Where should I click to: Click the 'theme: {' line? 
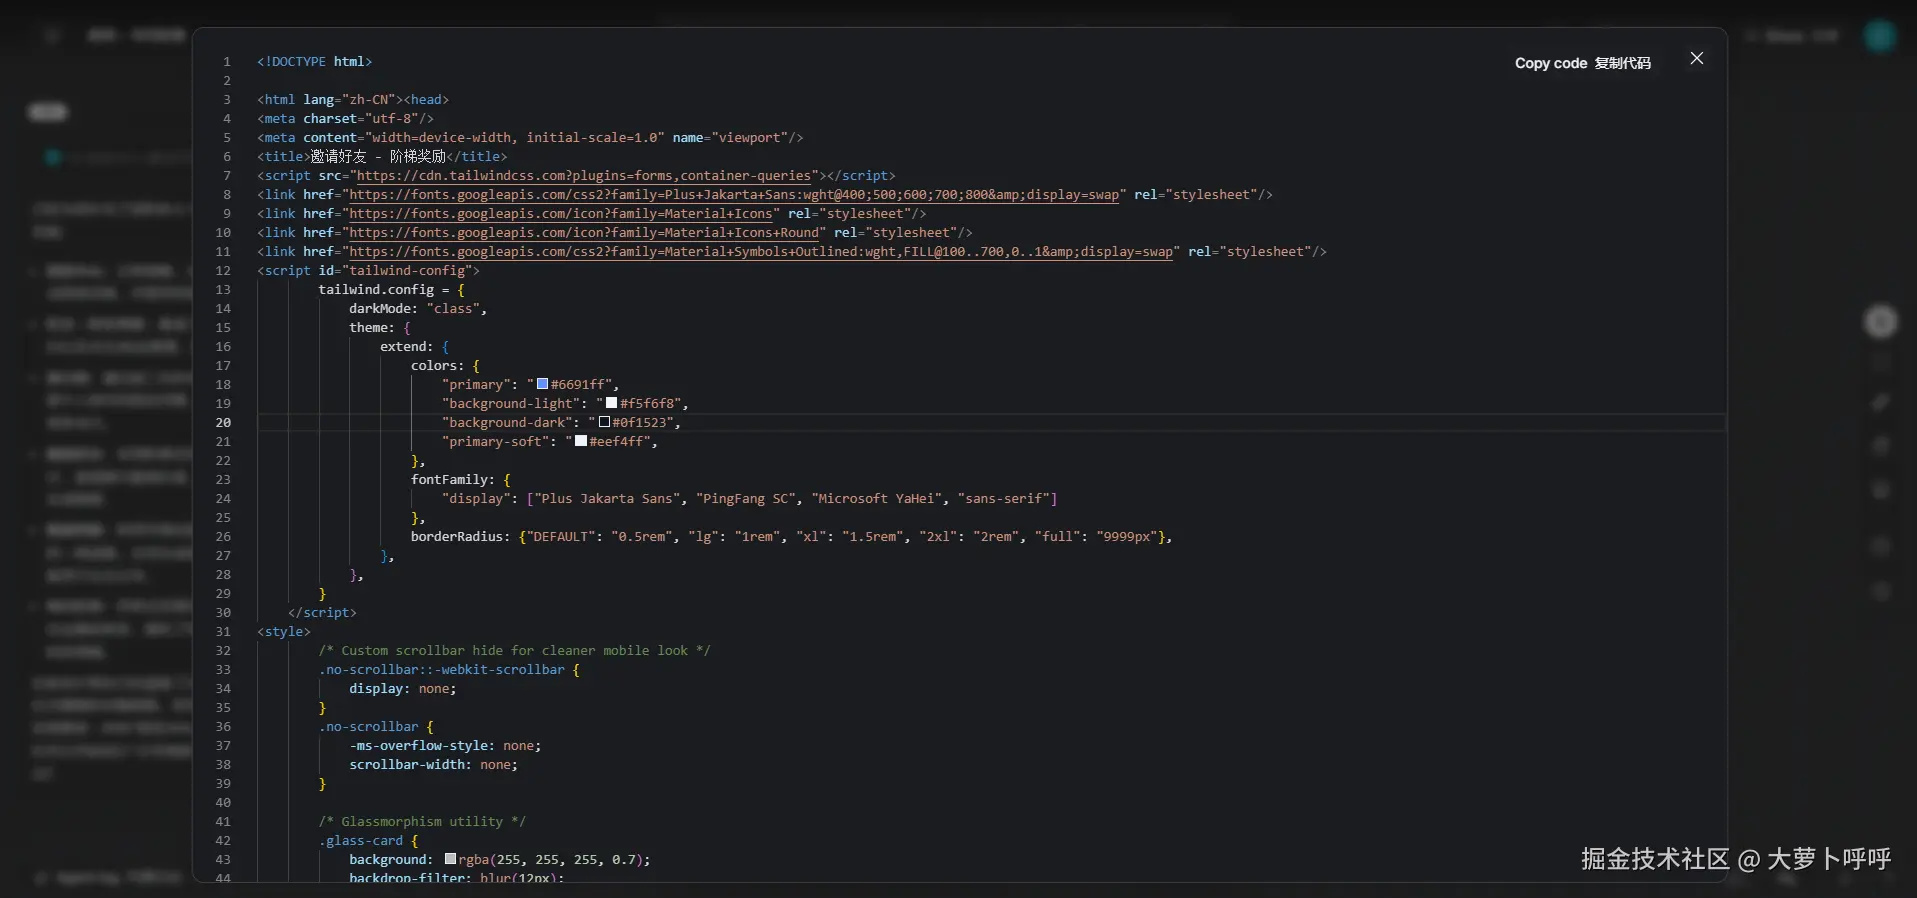(380, 328)
